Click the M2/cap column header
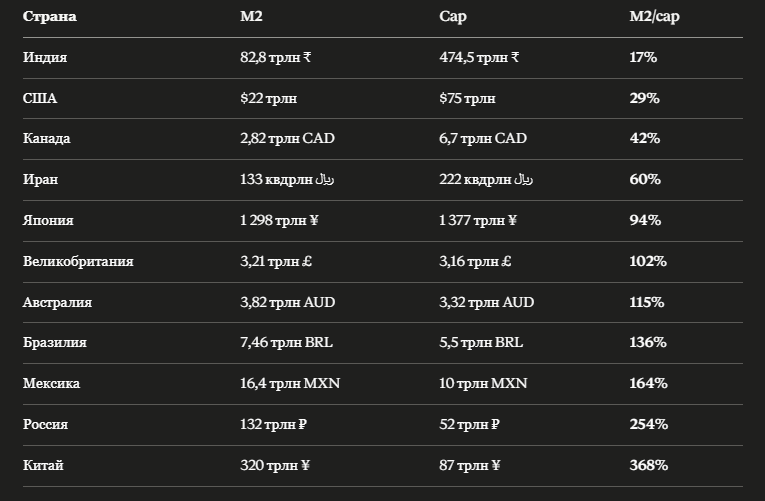765x501 pixels. point(654,17)
